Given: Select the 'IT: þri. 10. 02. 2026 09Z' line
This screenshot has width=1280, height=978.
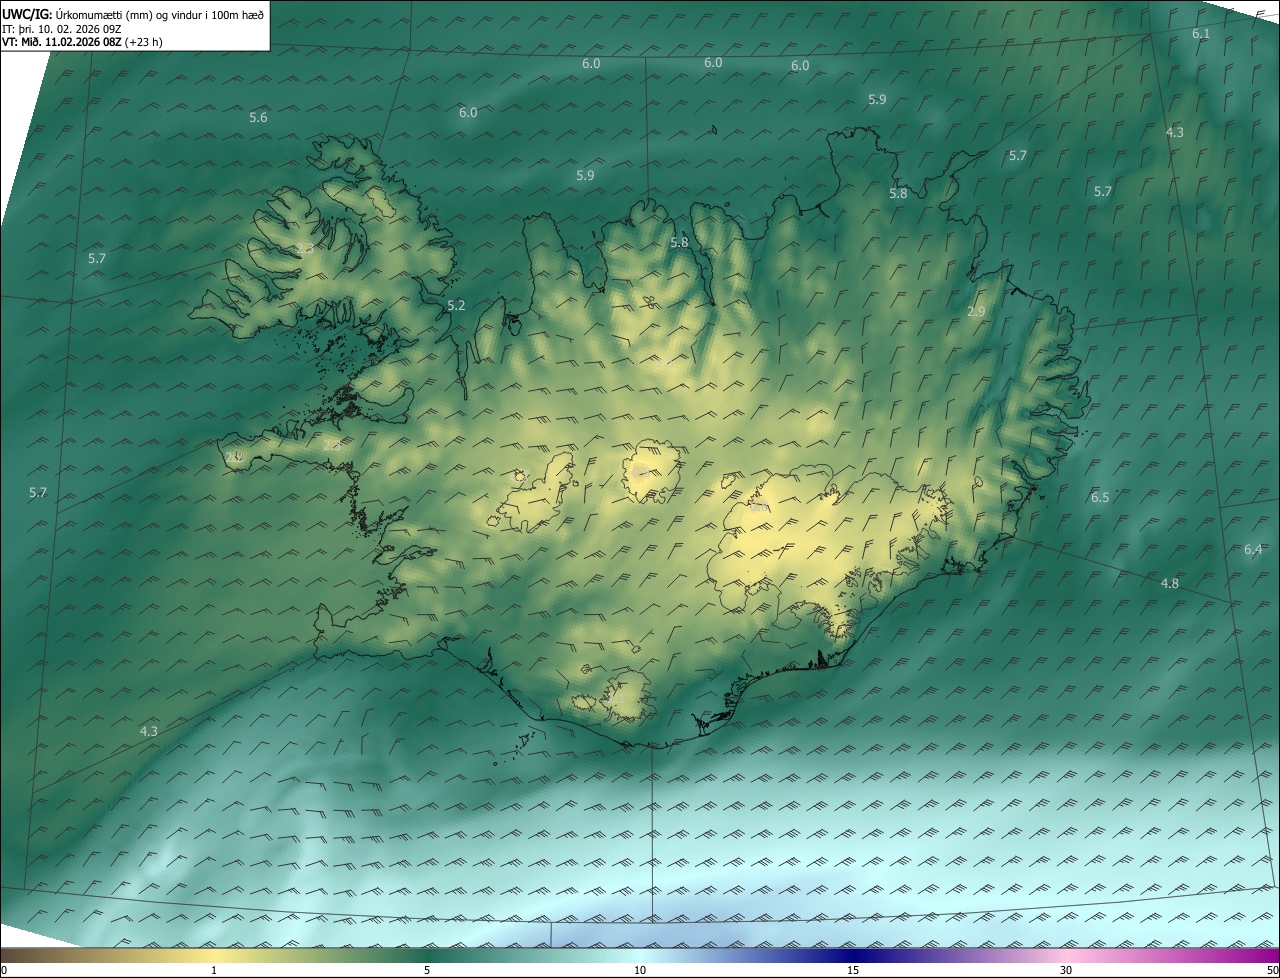Looking at the screenshot, I should coord(62,29).
